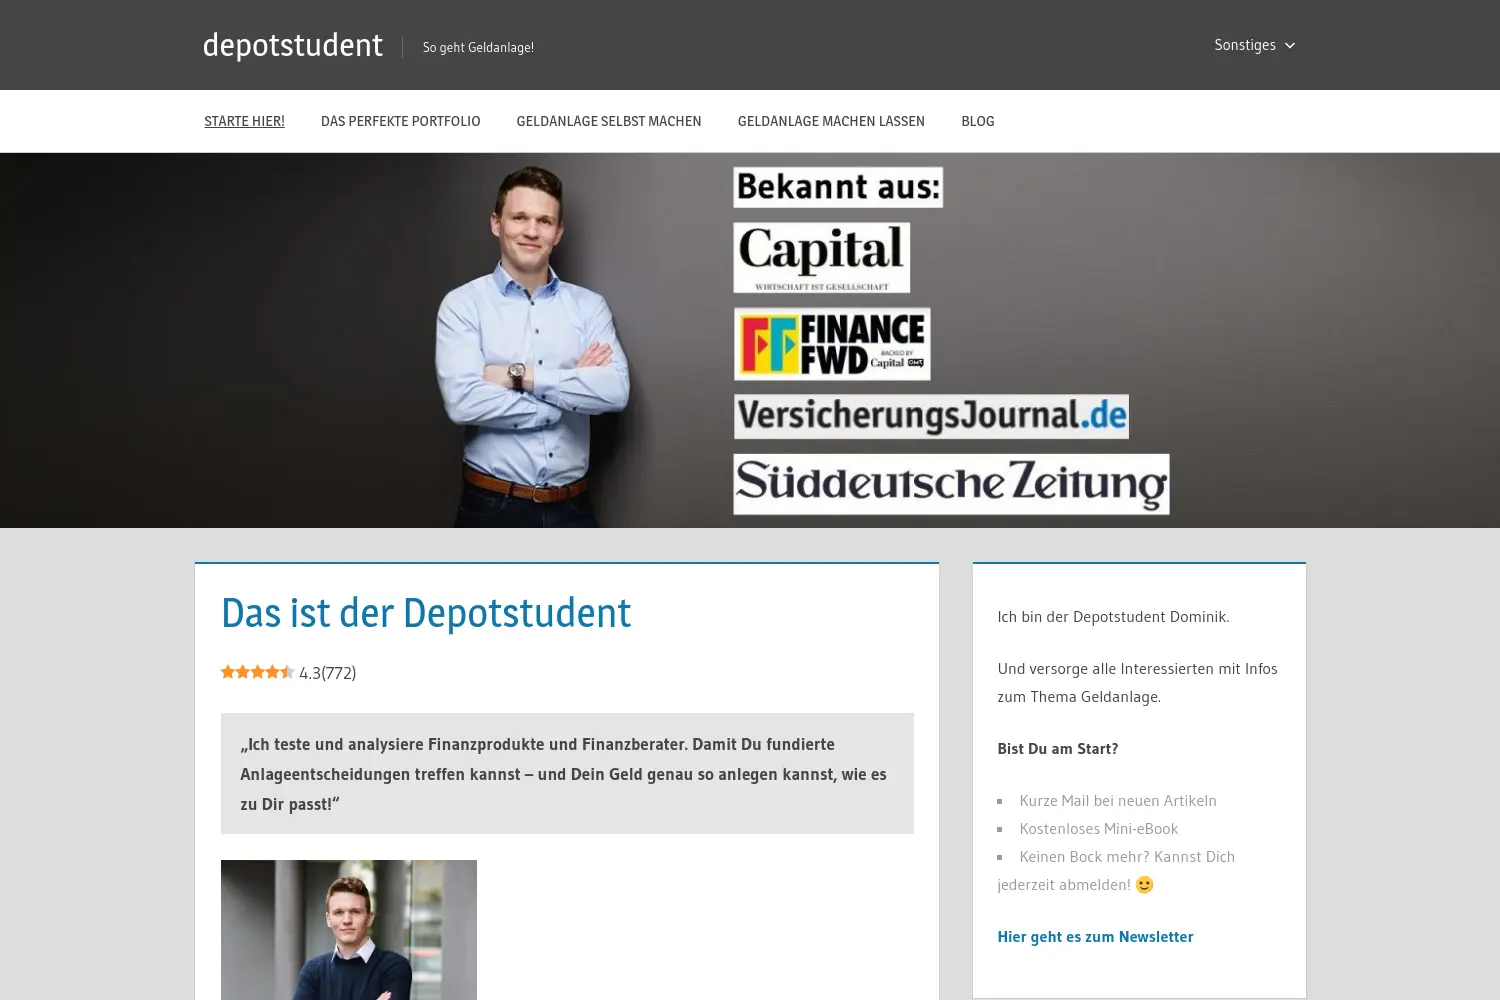The height and width of the screenshot is (1000, 1500).
Task: Select GELDANLAGE MACHEN LASSEN in navigation
Action: tap(831, 121)
